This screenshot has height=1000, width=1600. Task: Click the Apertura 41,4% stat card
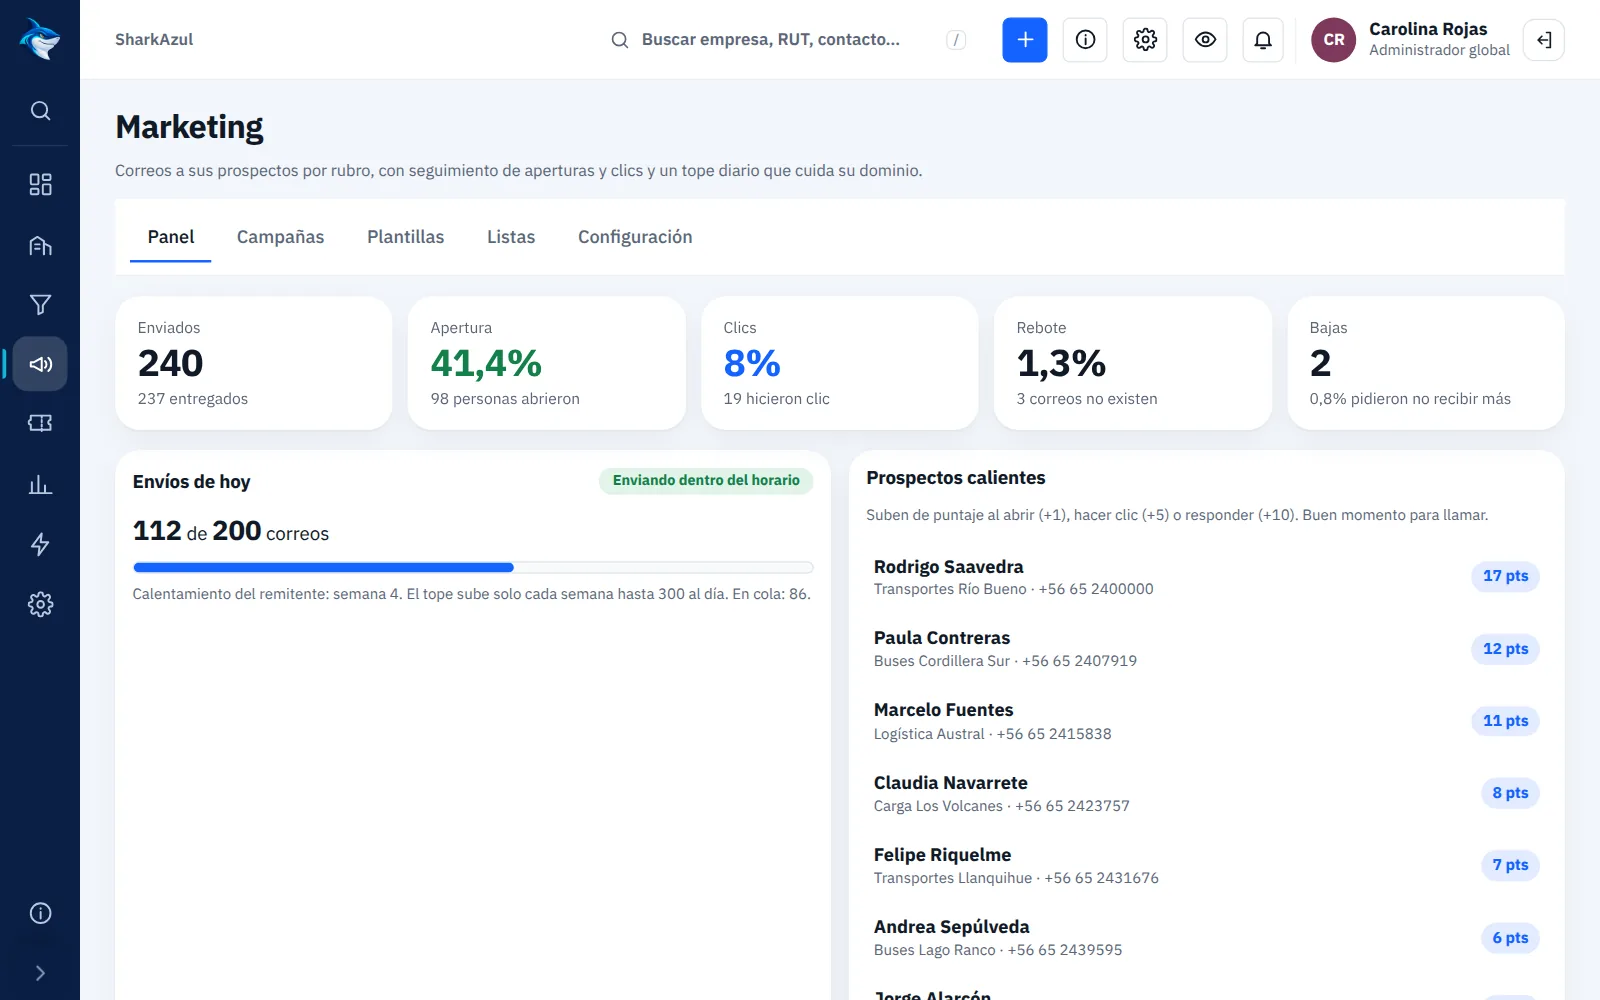click(547, 363)
